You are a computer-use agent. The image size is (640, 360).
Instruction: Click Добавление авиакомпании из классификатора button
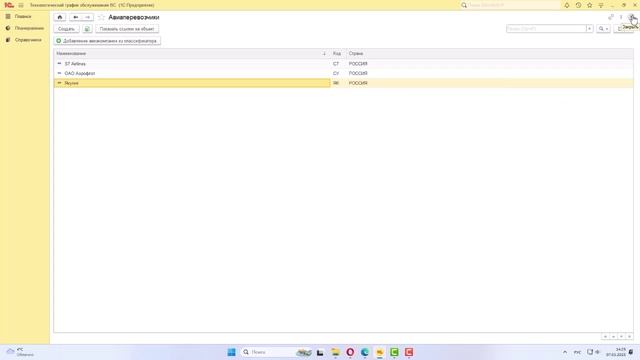(x=107, y=41)
